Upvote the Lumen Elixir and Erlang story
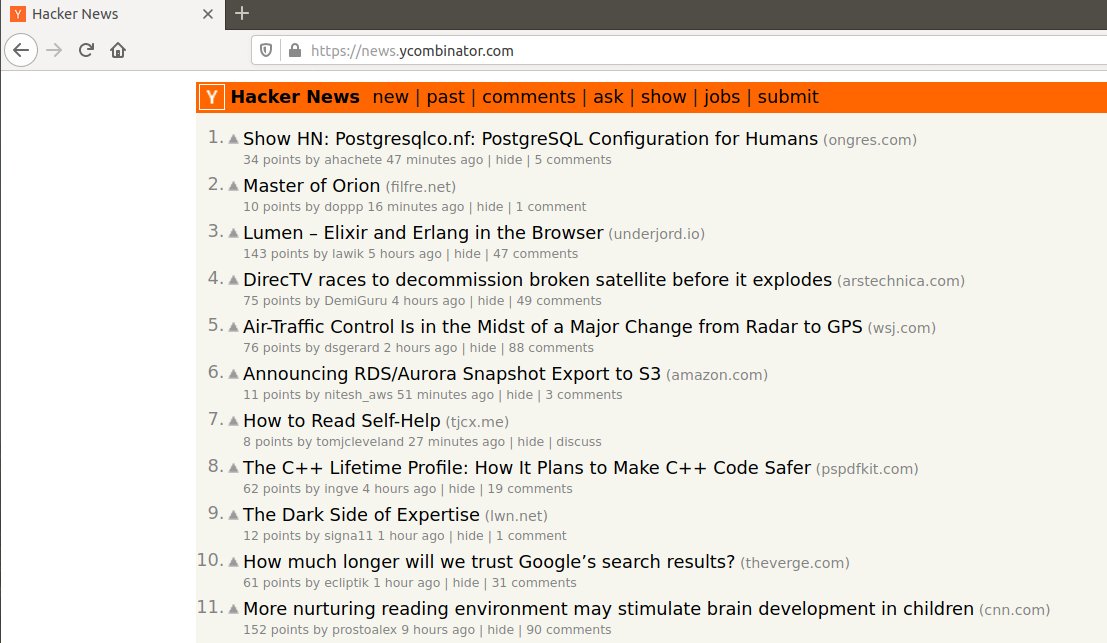This screenshot has height=643, width=1107. pos(233,233)
